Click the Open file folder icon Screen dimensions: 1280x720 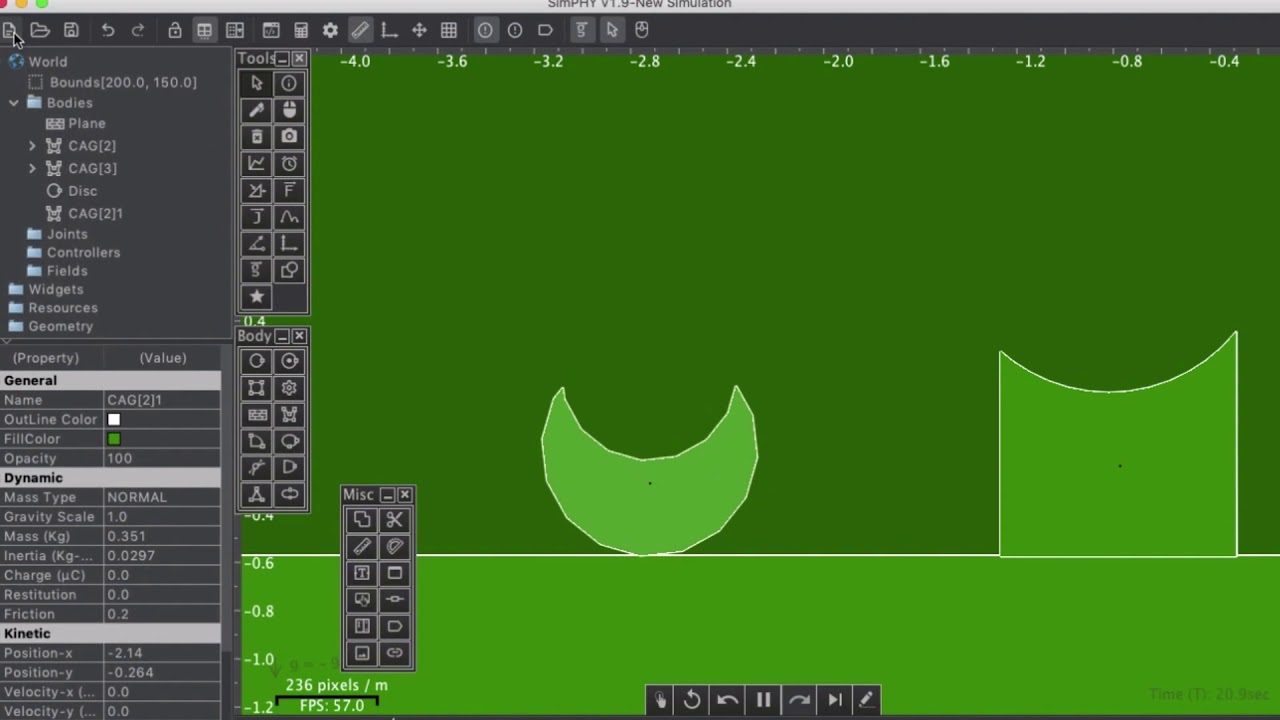coord(40,31)
